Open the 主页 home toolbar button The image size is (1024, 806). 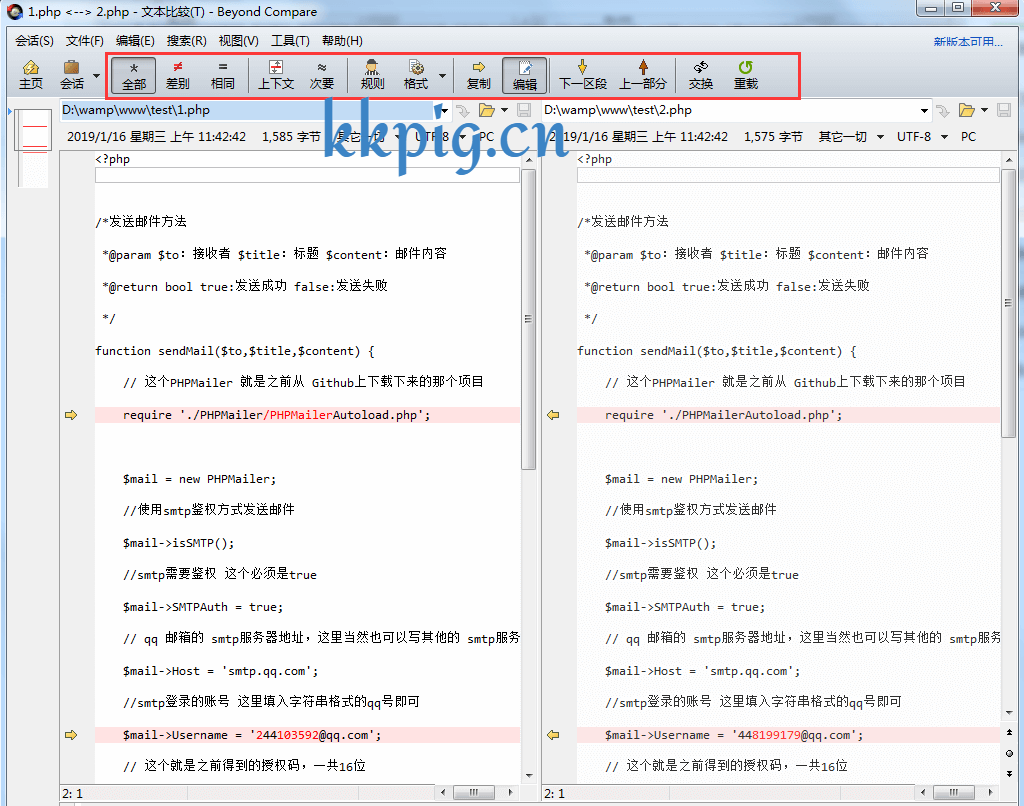pyautogui.click(x=31, y=75)
